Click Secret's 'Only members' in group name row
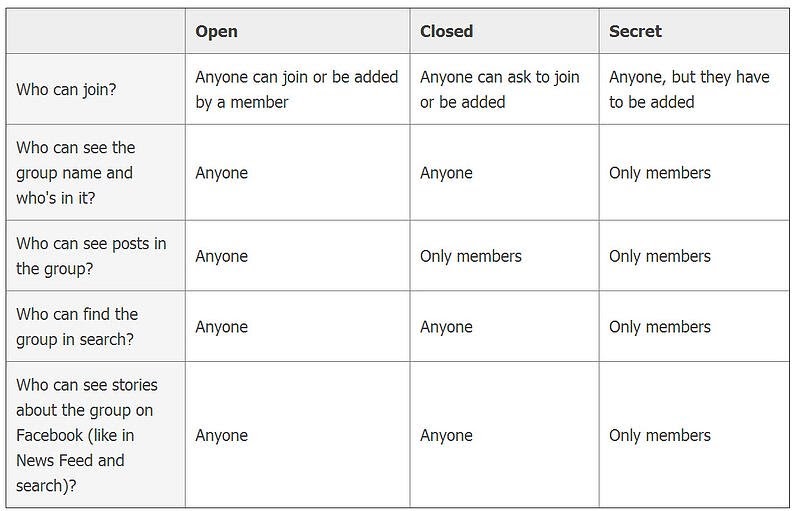Screen dimensions: 792x511 (659, 173)
